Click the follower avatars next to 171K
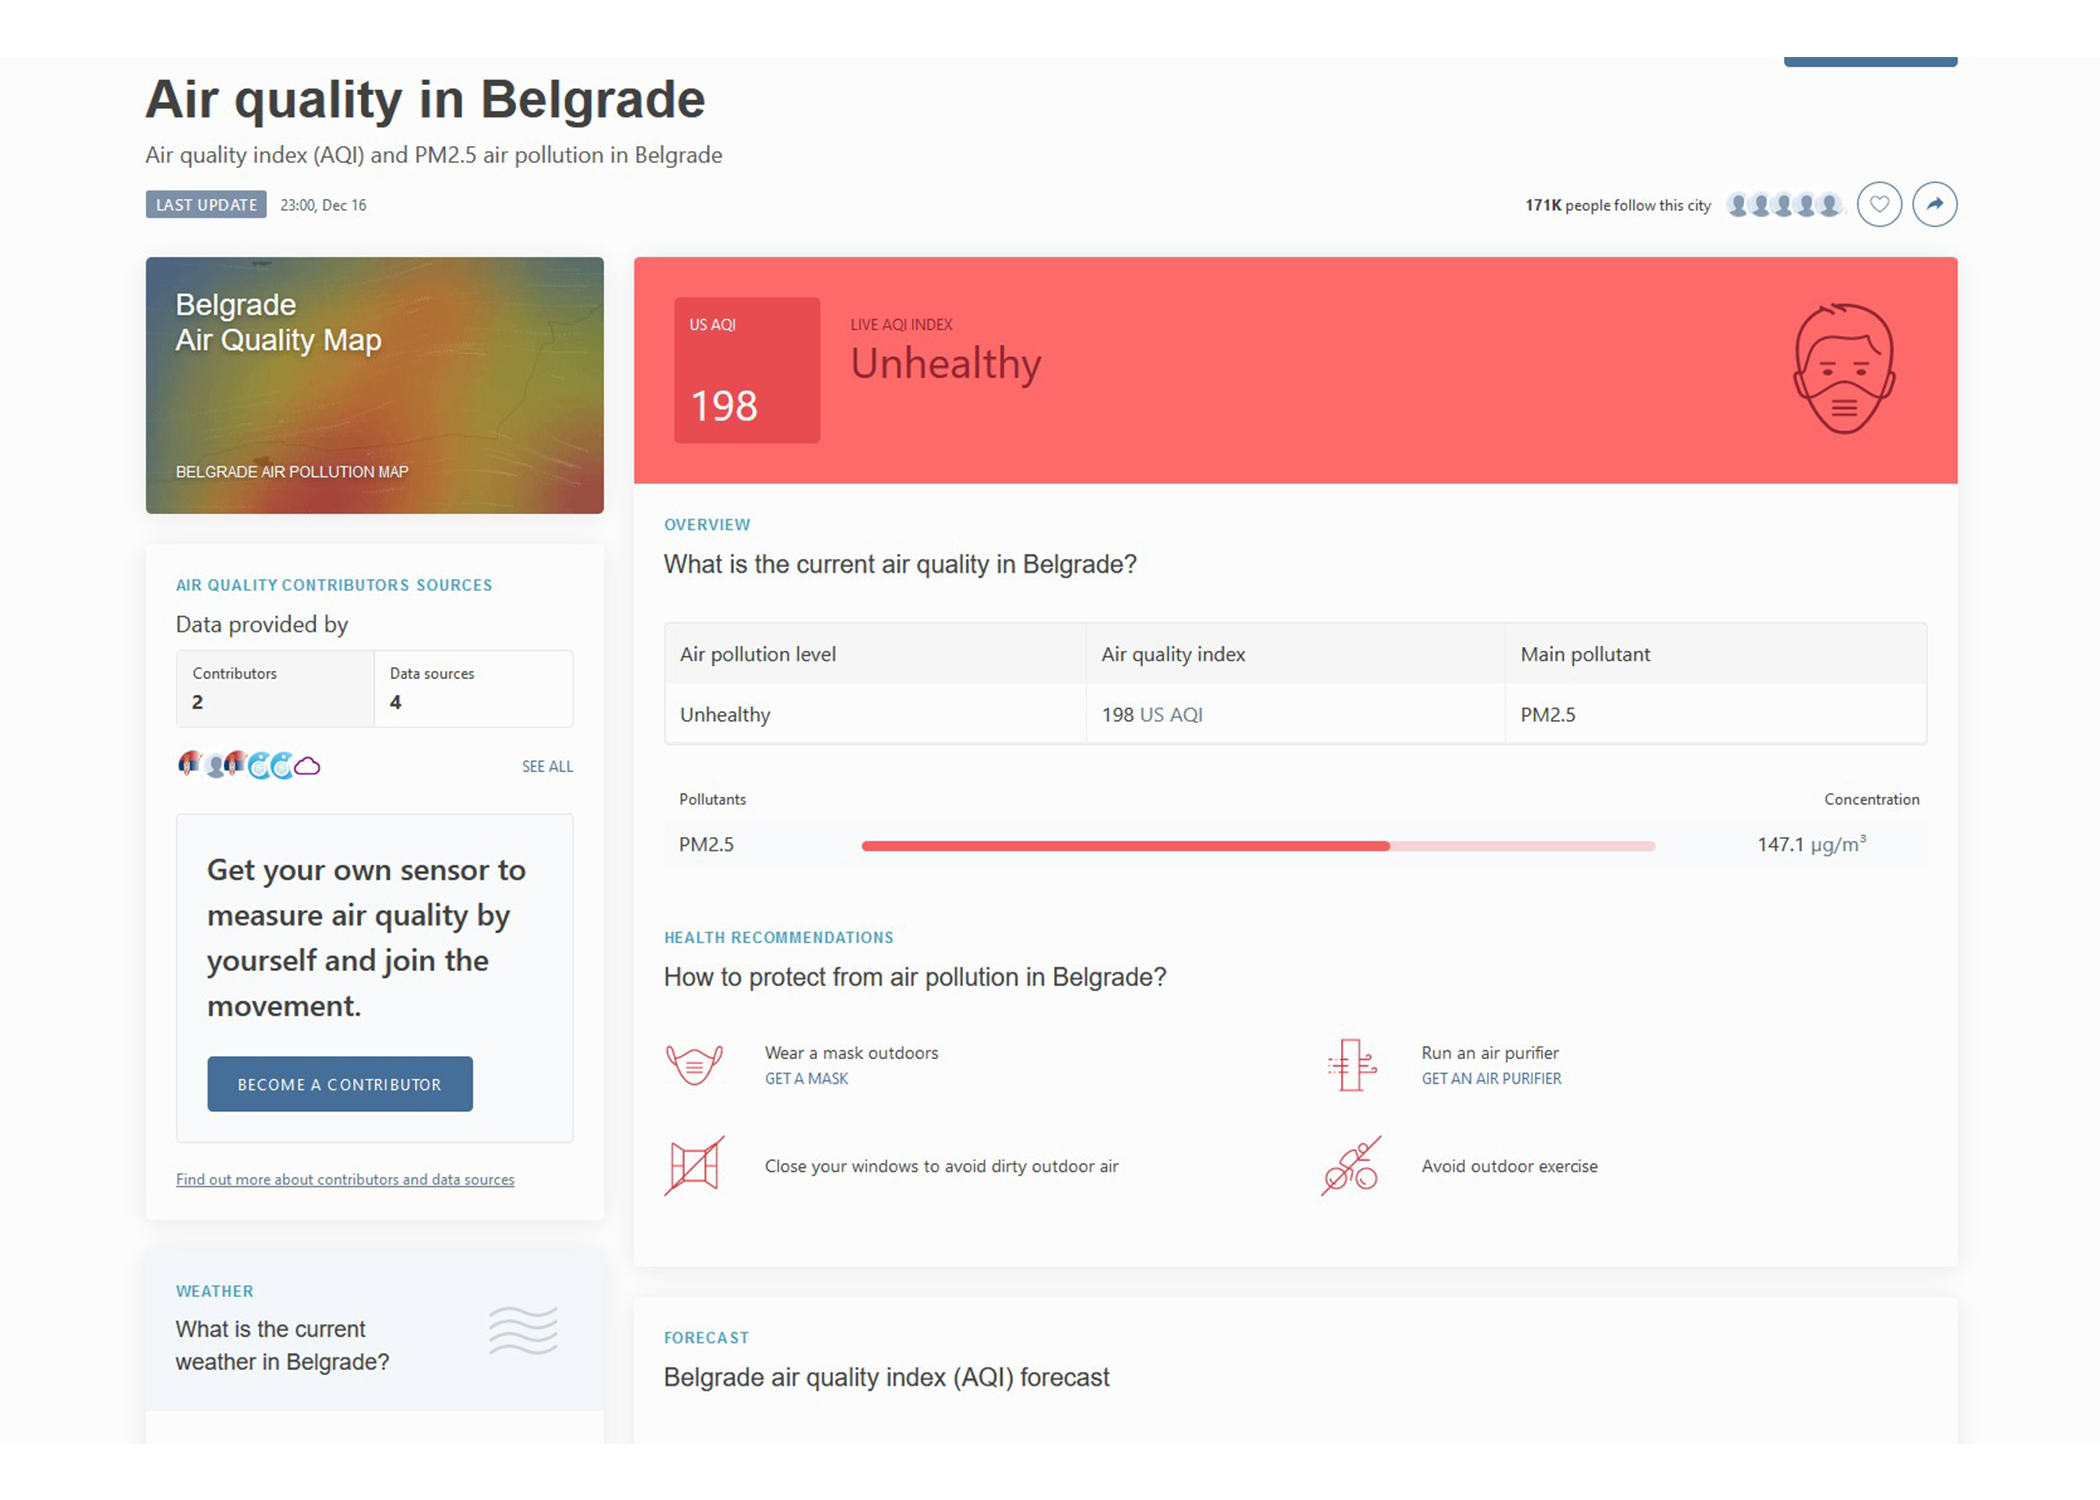 coord(1783,205)
